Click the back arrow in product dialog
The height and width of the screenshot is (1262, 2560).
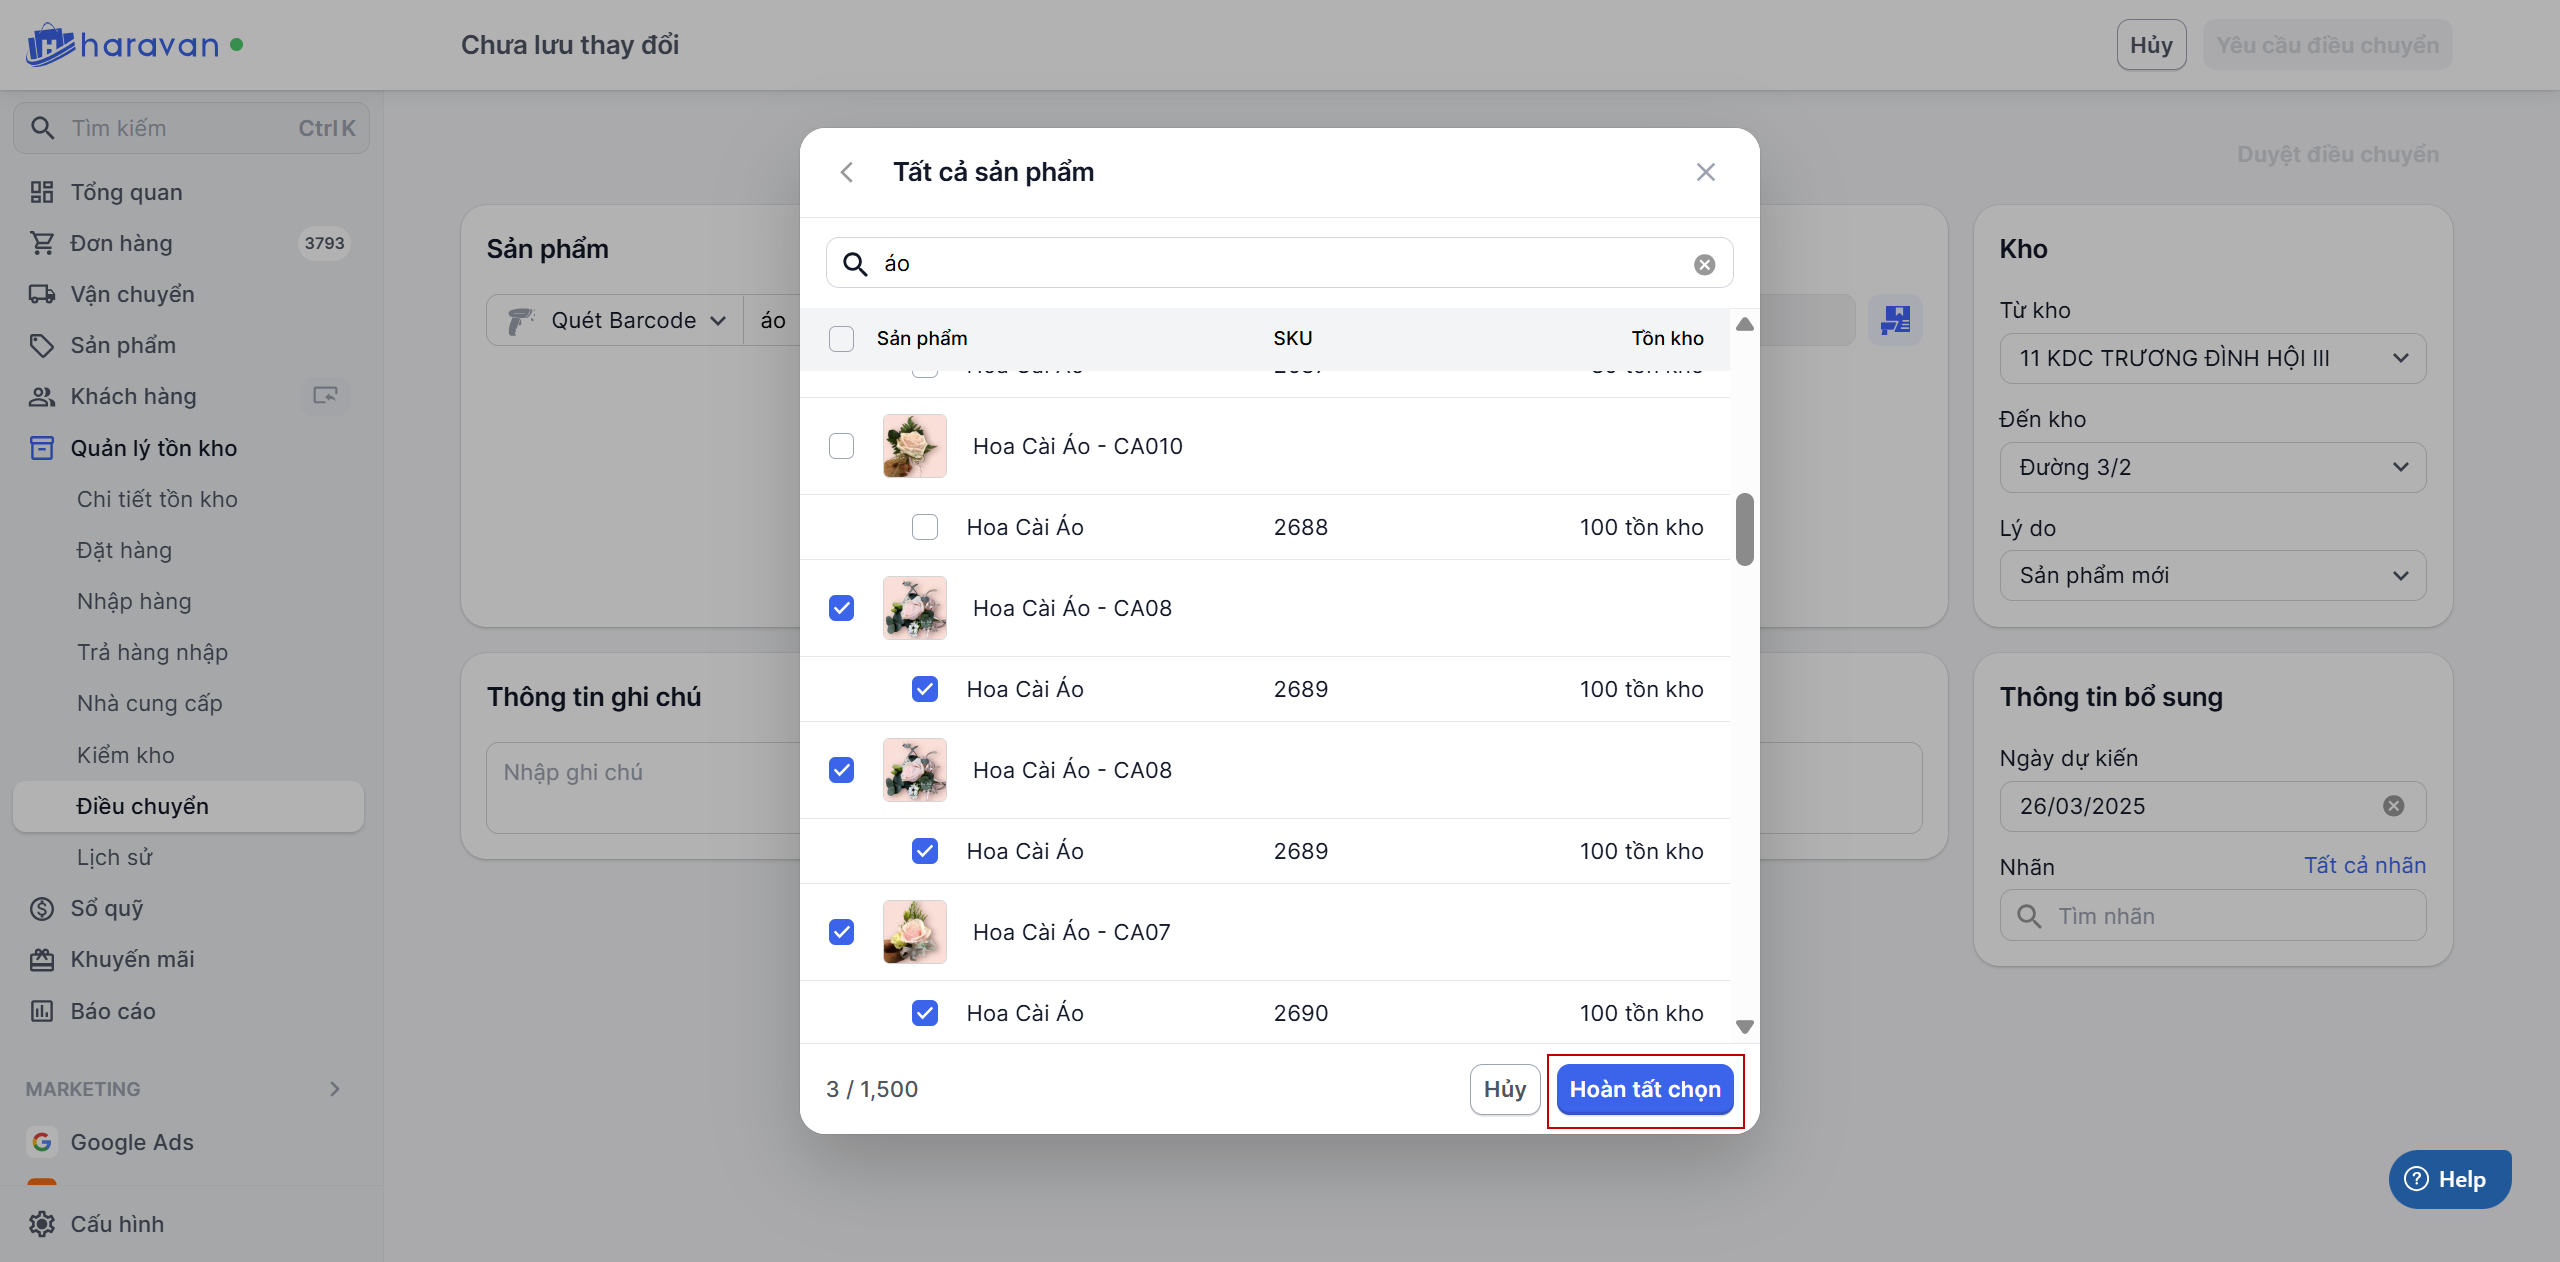(847, 172)
